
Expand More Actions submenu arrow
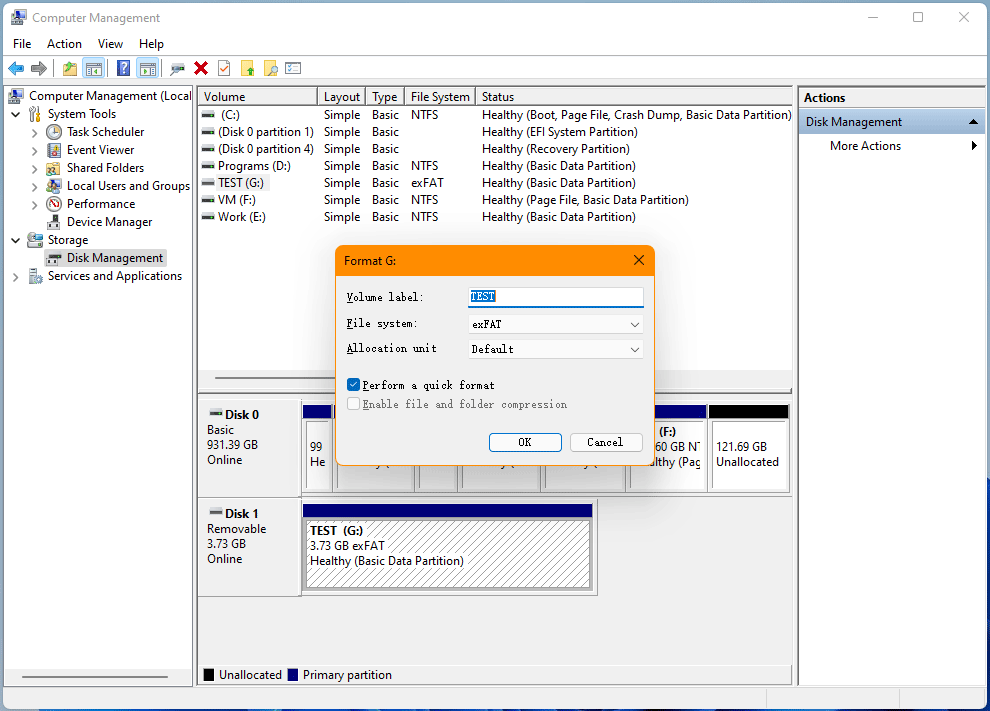[974, 146]
